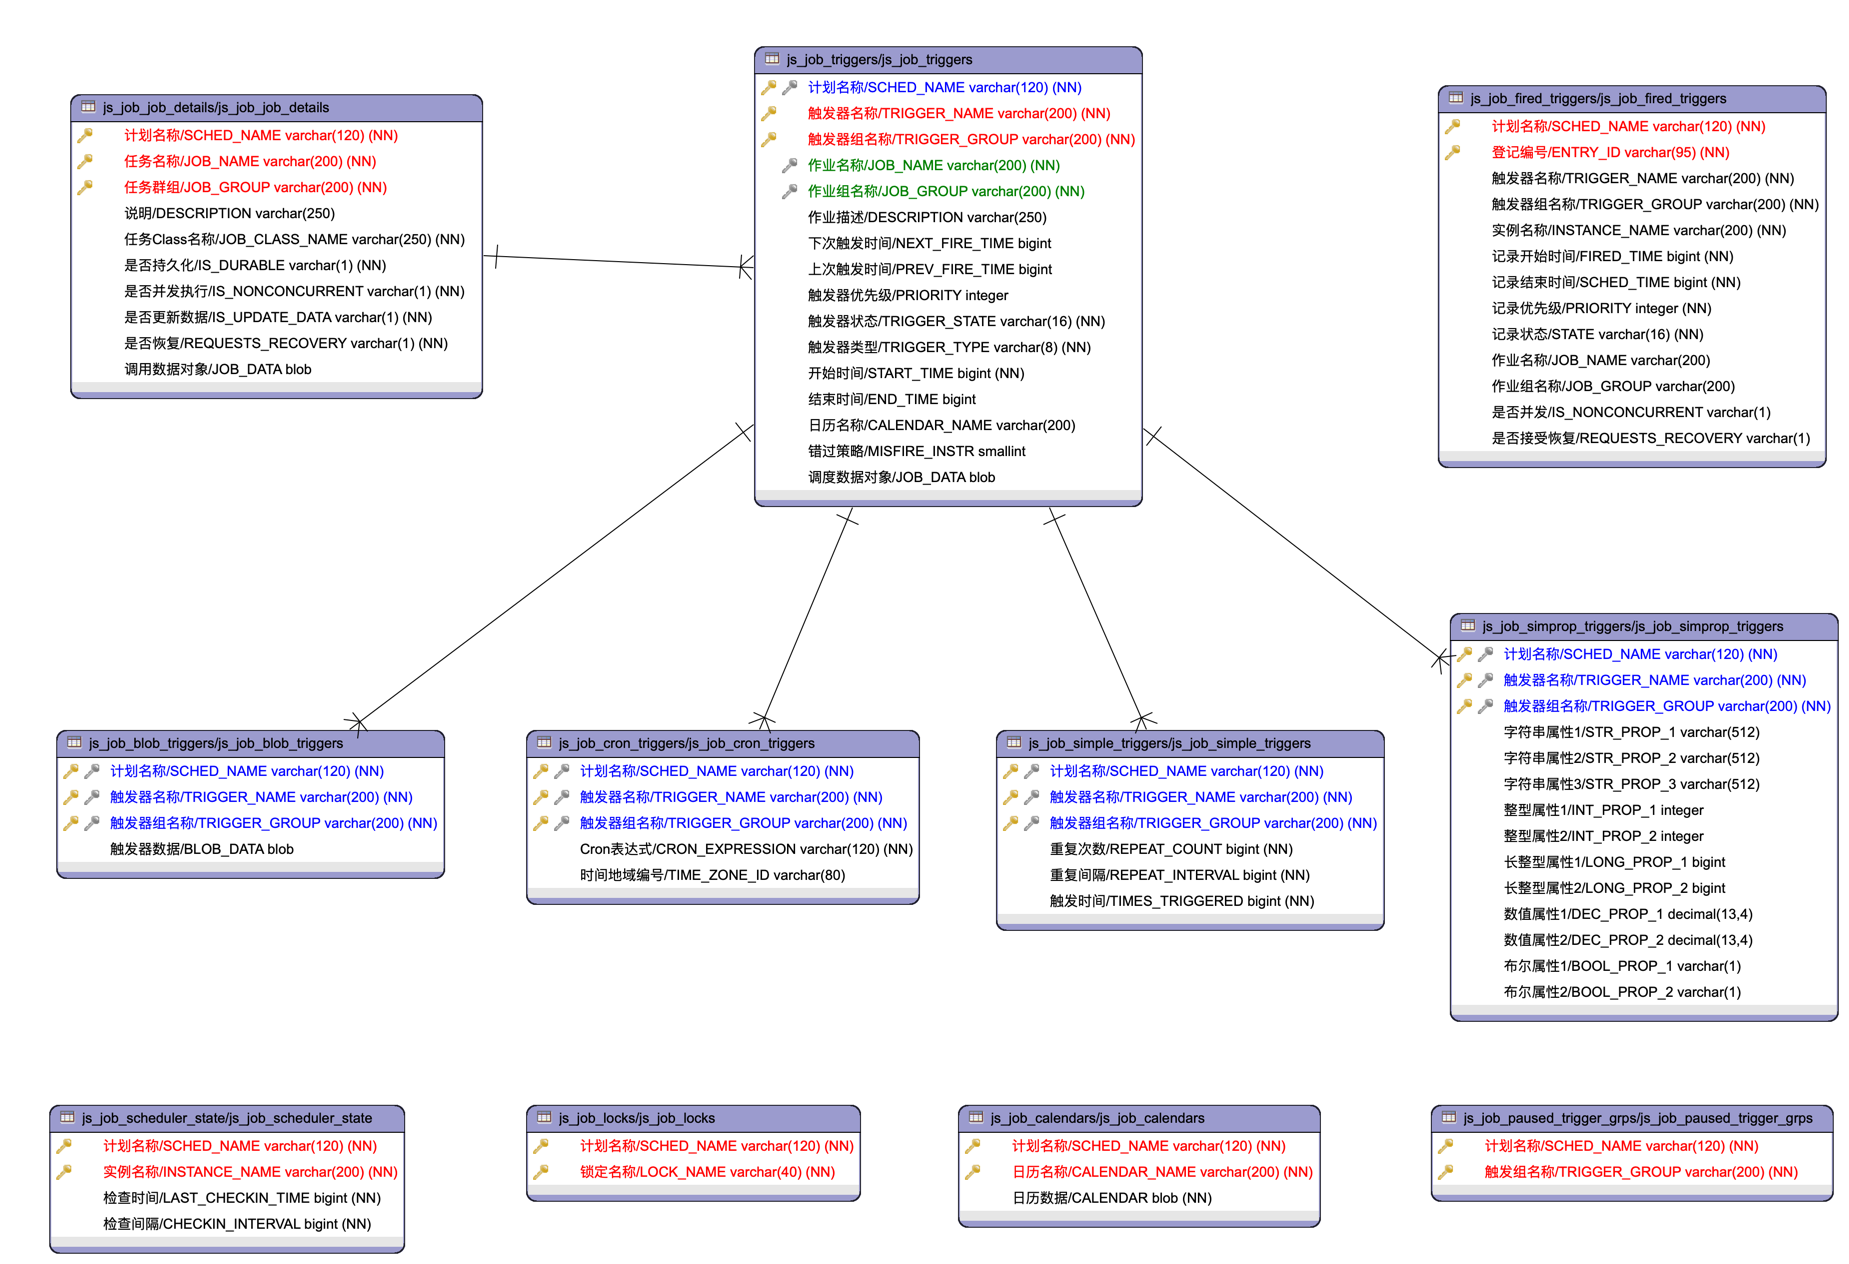Click the table icon in js_job_paused_trigger_grps header
Viewport: 1849px width, 1264px height.
pos(1448,1118)
